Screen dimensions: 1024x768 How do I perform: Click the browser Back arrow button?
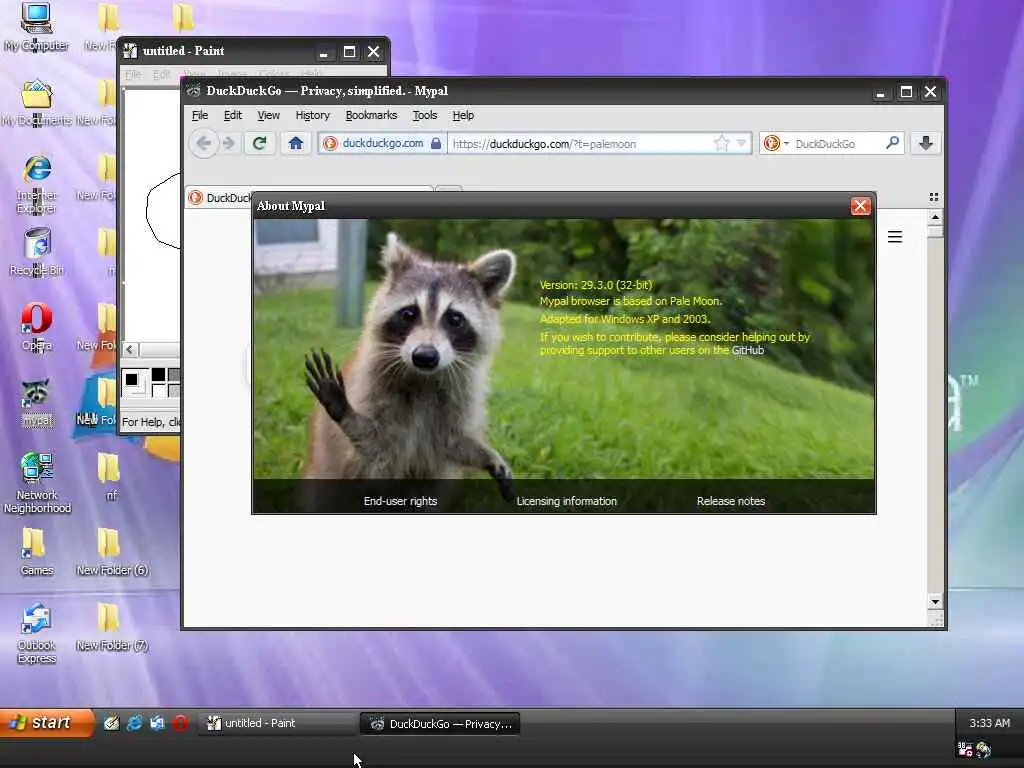coord(204,143)
